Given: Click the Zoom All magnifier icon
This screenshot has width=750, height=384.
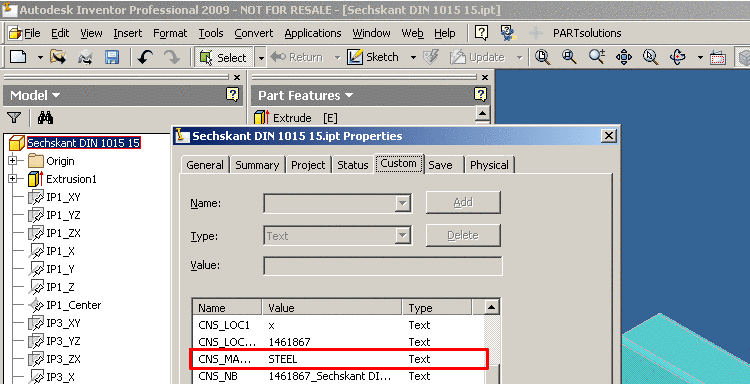Looking at the screenshot, I should tap(542, 57).
